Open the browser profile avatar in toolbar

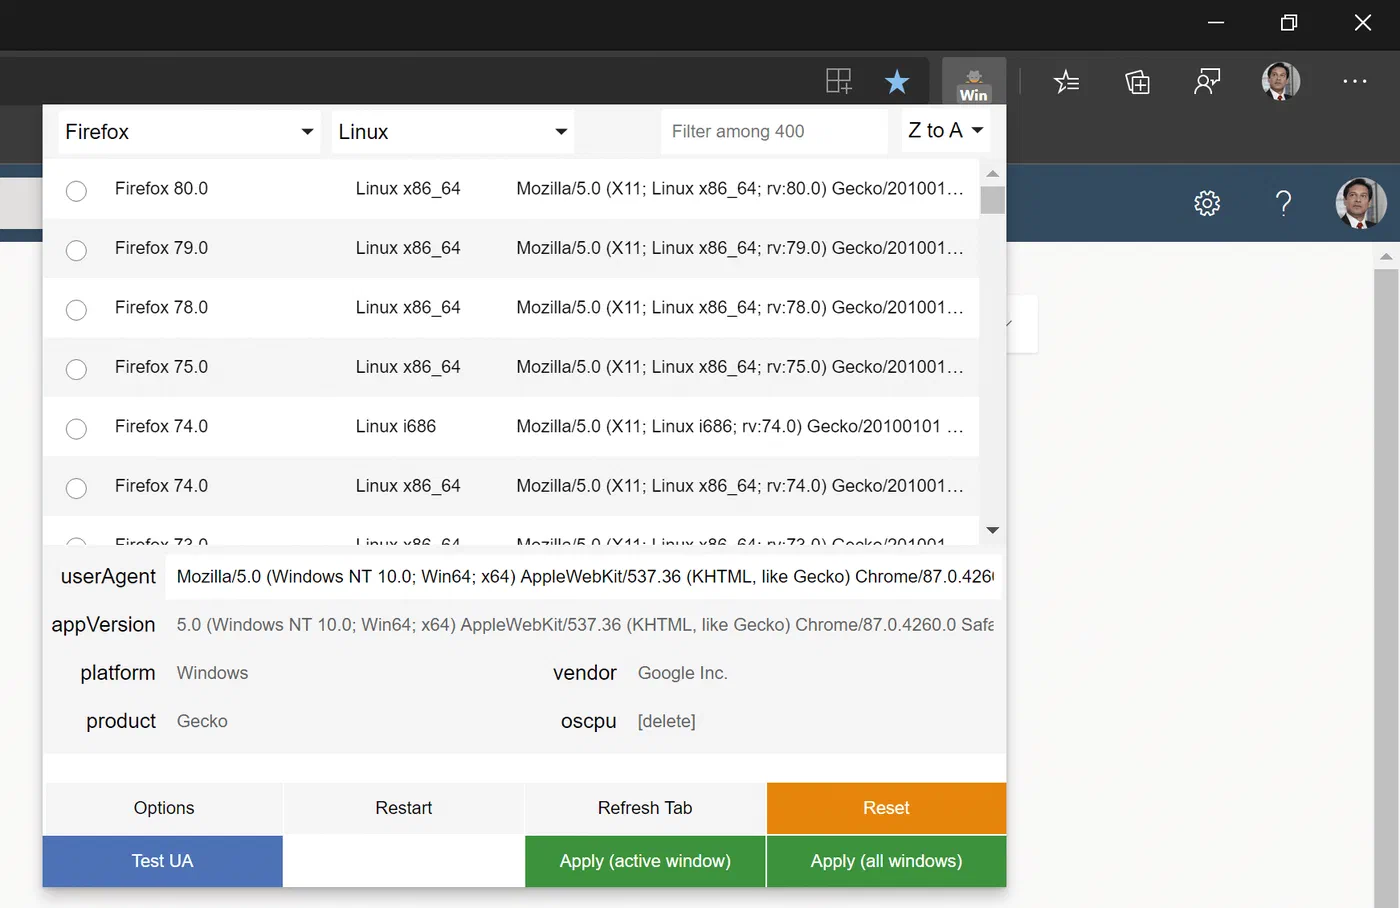1281,81
